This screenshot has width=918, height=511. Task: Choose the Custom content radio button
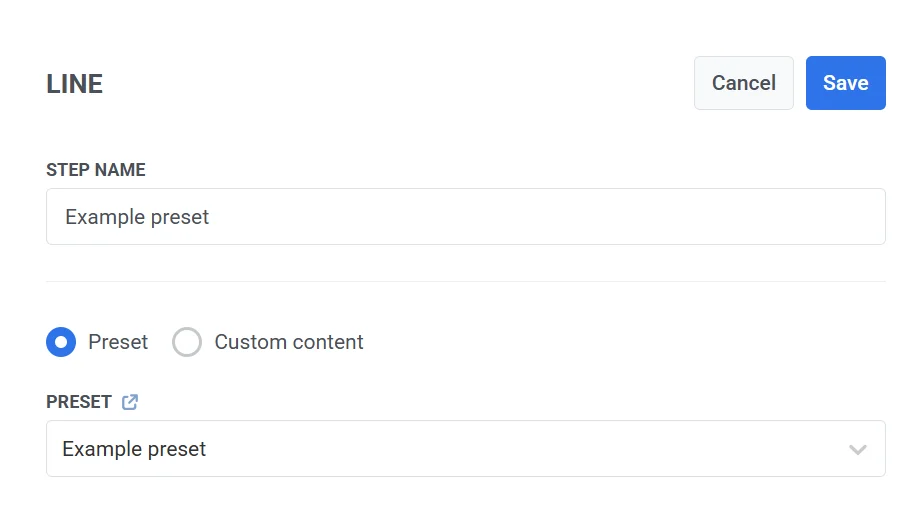(x=187, y=342)
